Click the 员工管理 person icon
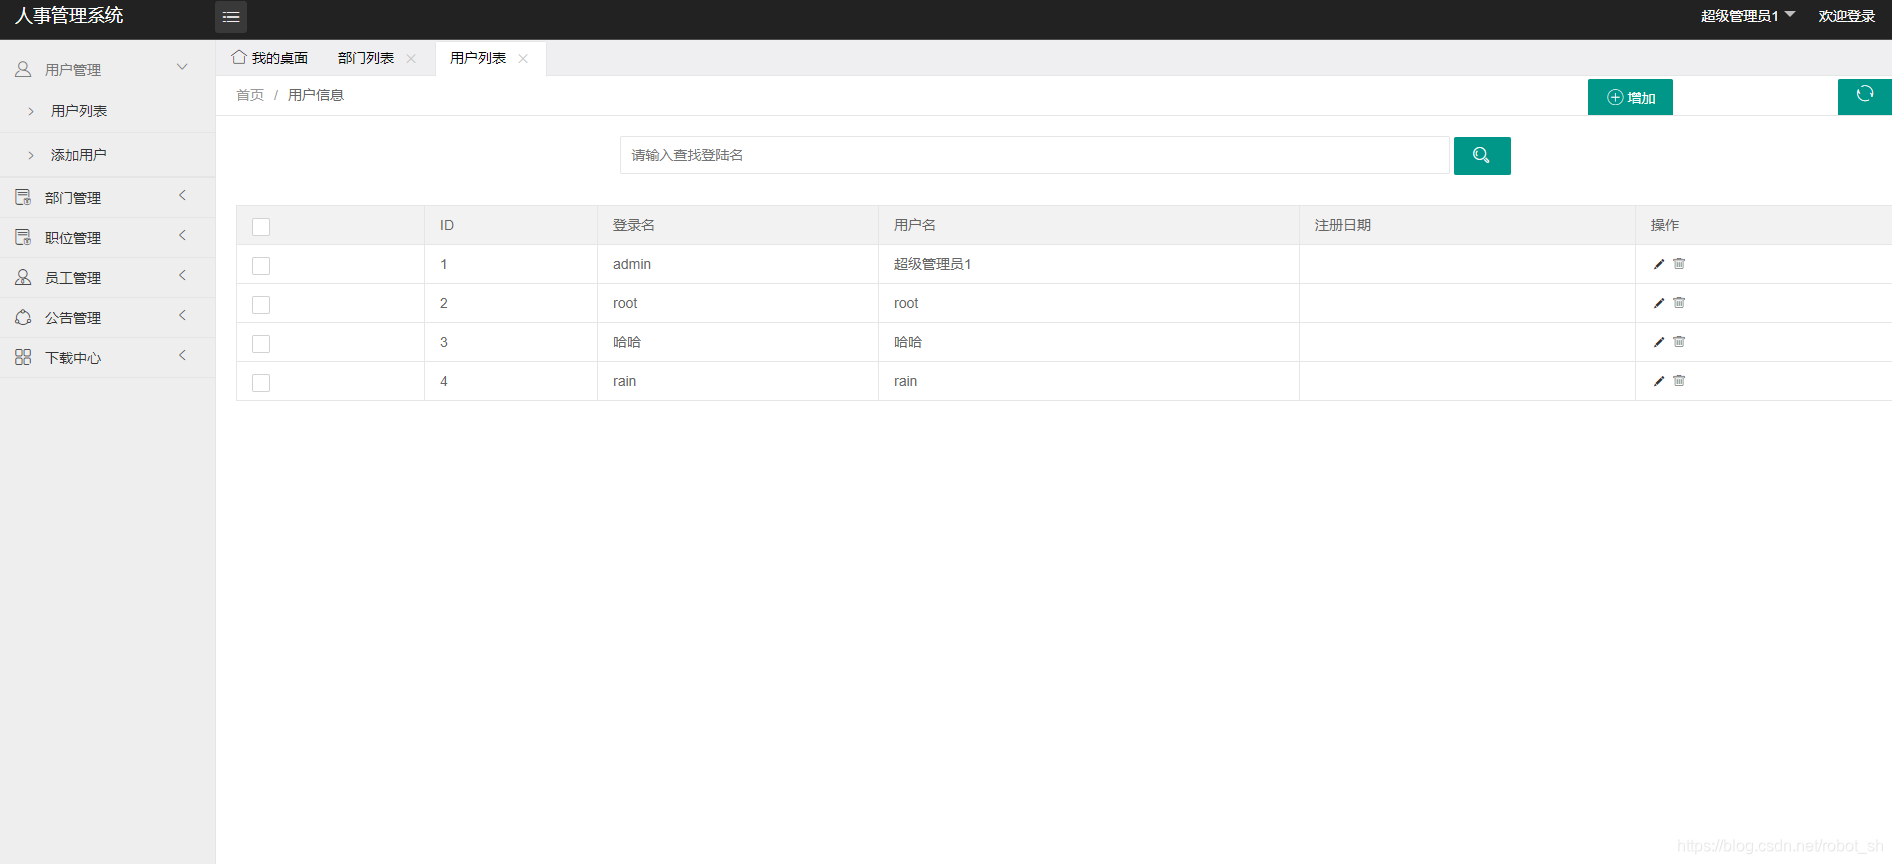 (23, 277)
